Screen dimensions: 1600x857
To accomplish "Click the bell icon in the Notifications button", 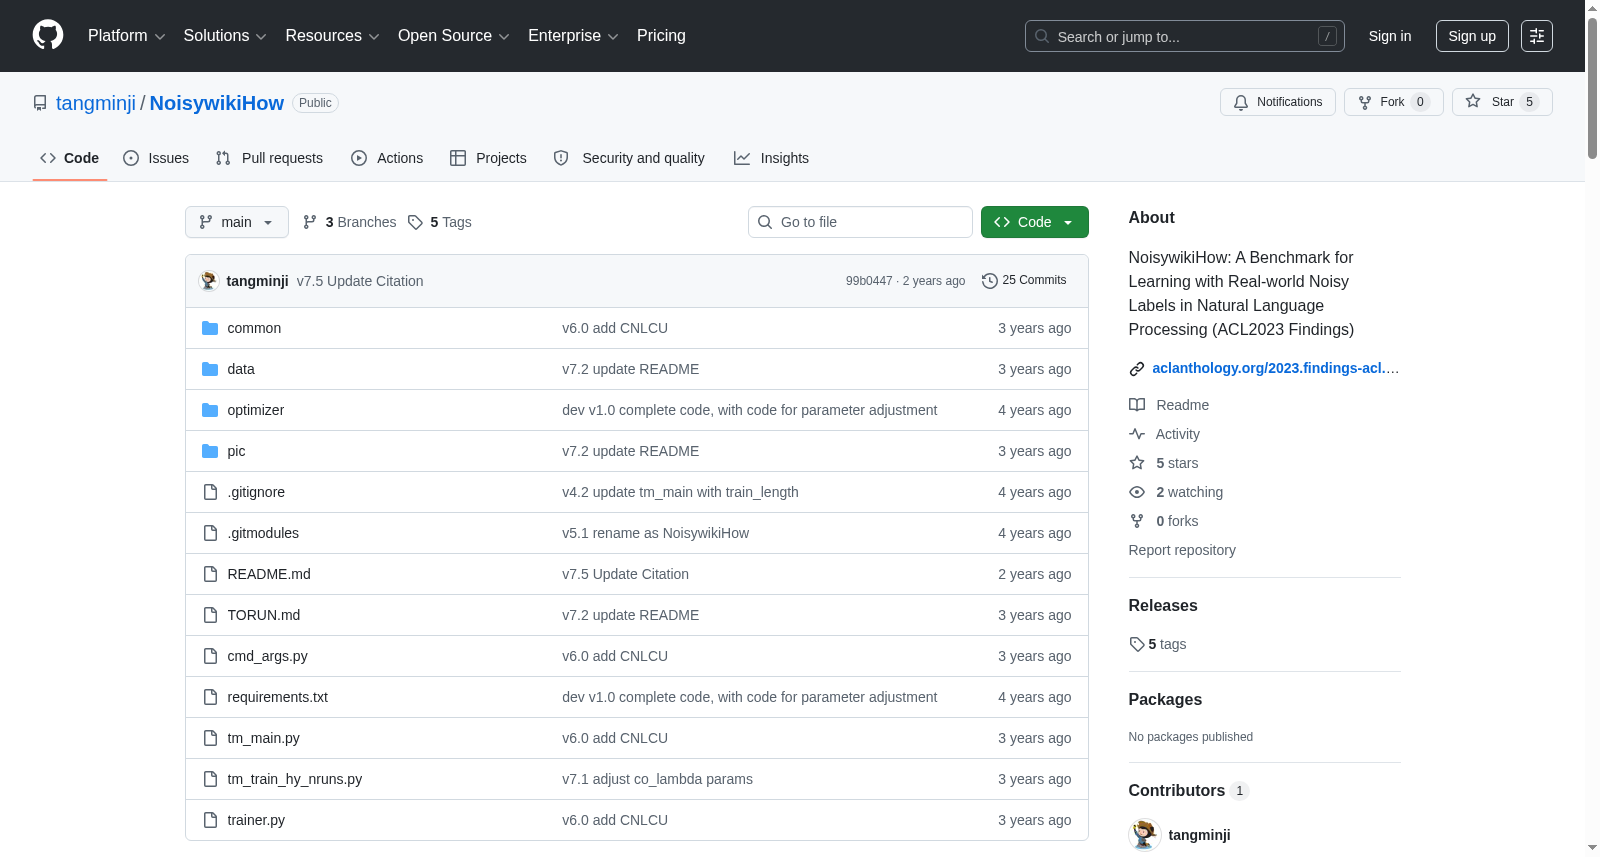I will coord(1241,102).
